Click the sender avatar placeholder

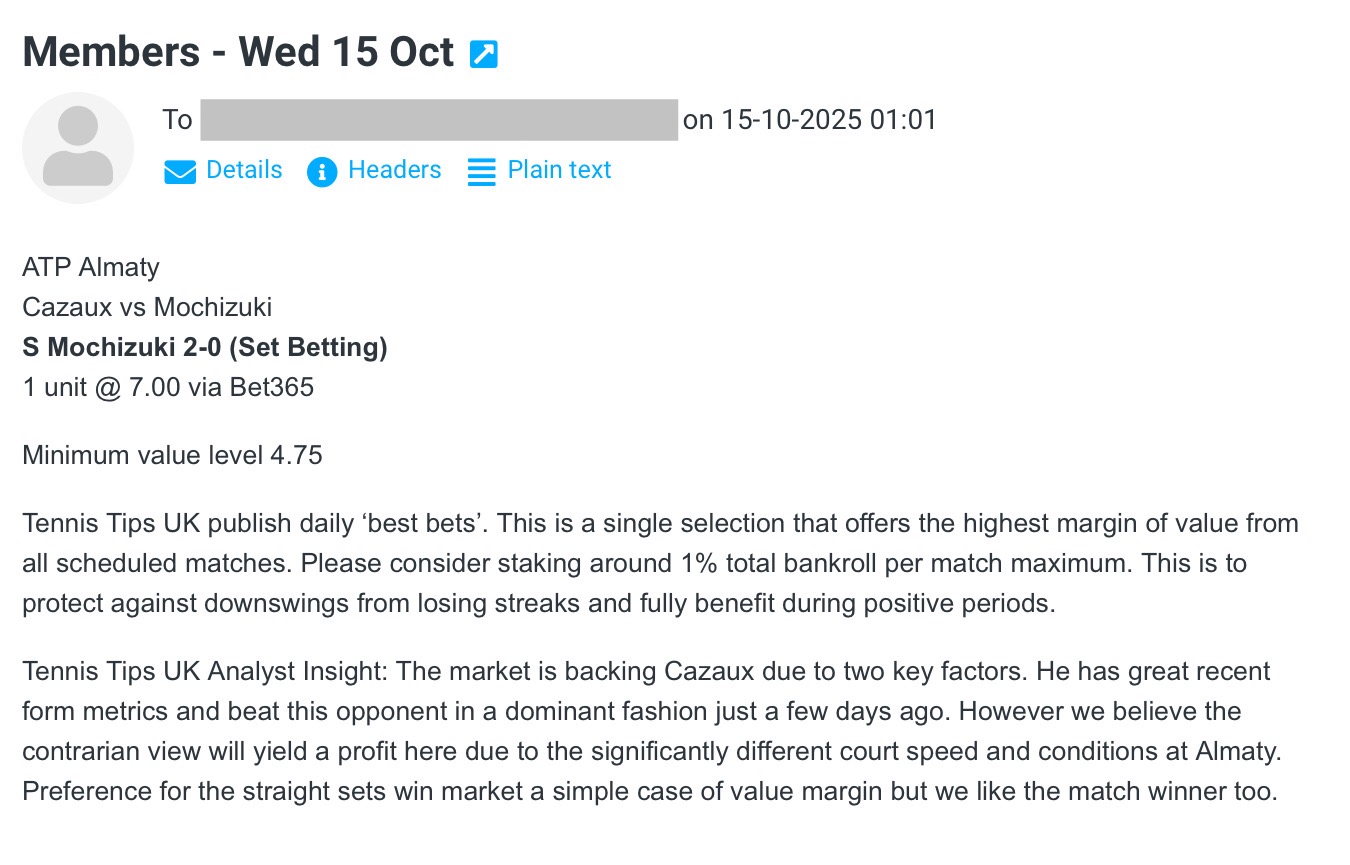coord(78,148)
